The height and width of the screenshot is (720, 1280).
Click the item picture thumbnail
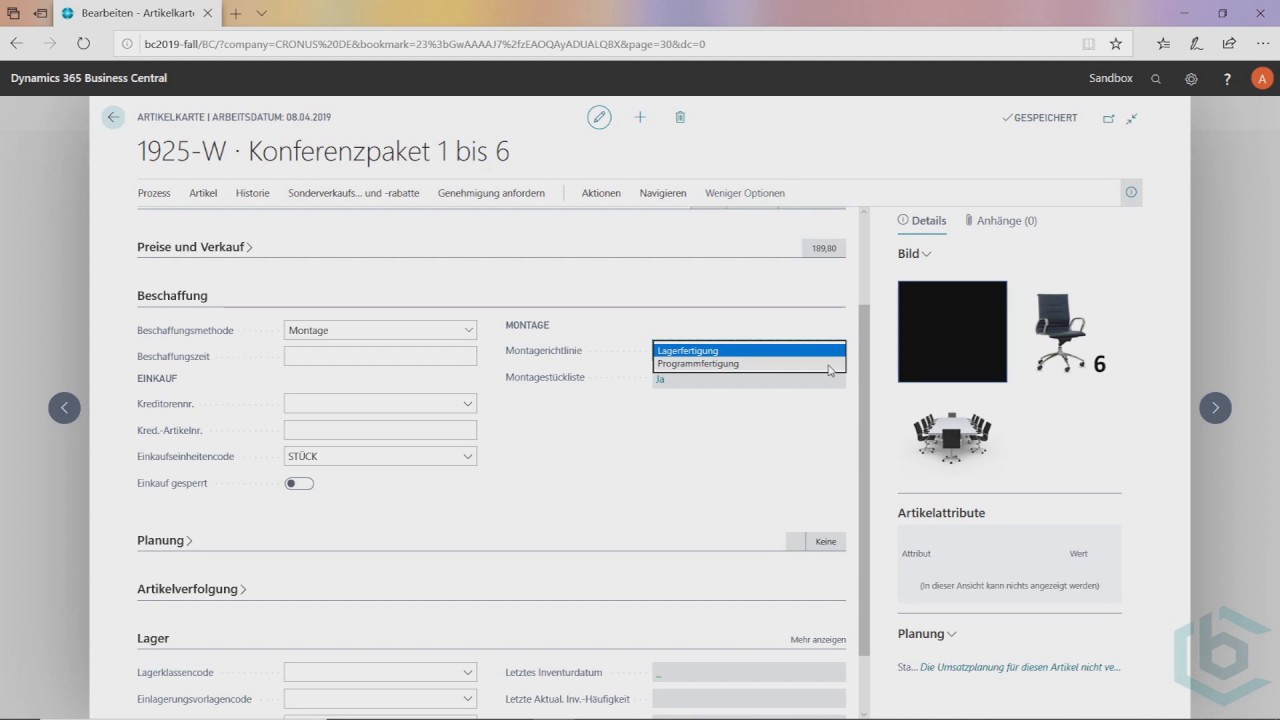pyautogui.click(x=952, y=331)
